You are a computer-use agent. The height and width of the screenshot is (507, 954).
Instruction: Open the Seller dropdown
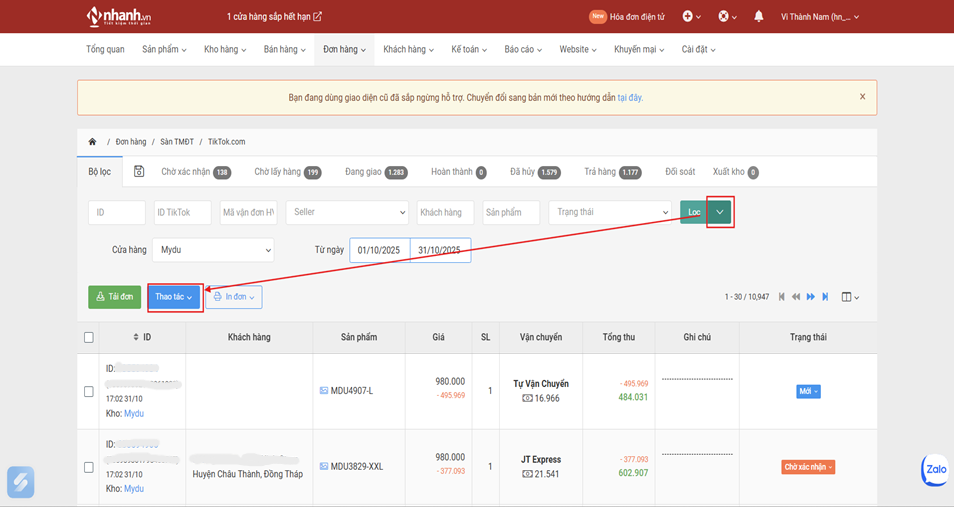point(347,212)
